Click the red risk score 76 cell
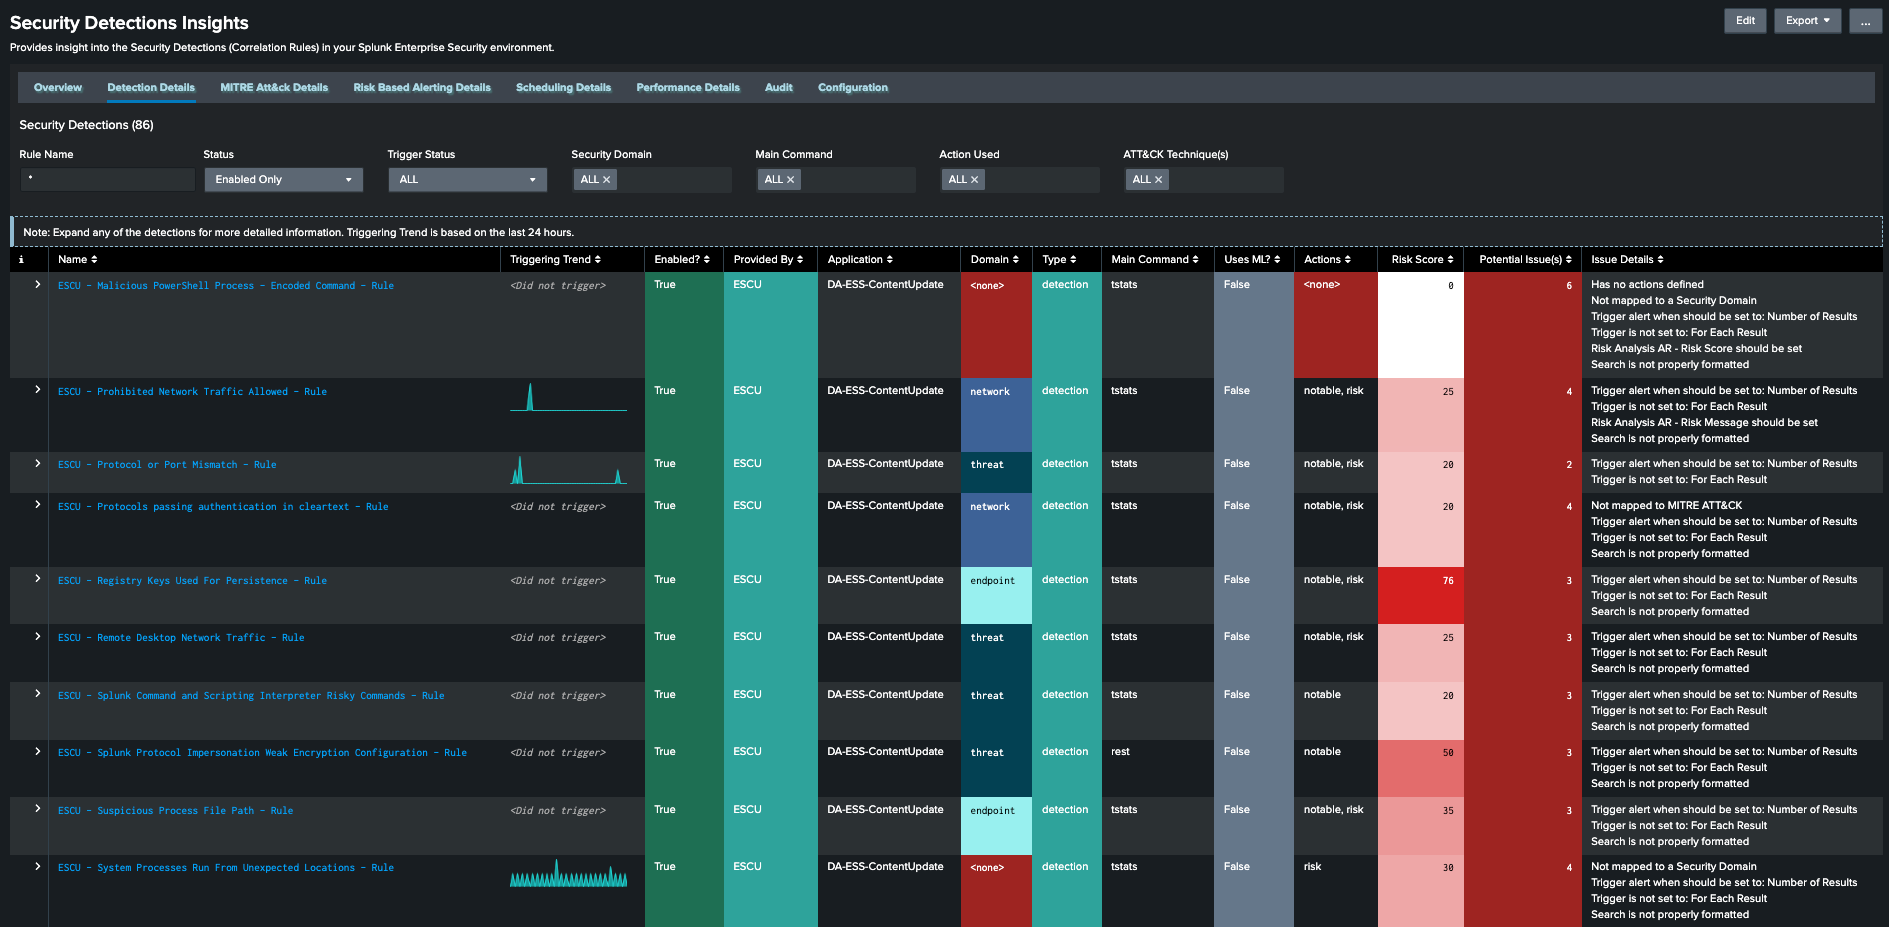This screenshot has height=927, width=1889. pos(1421,596)
